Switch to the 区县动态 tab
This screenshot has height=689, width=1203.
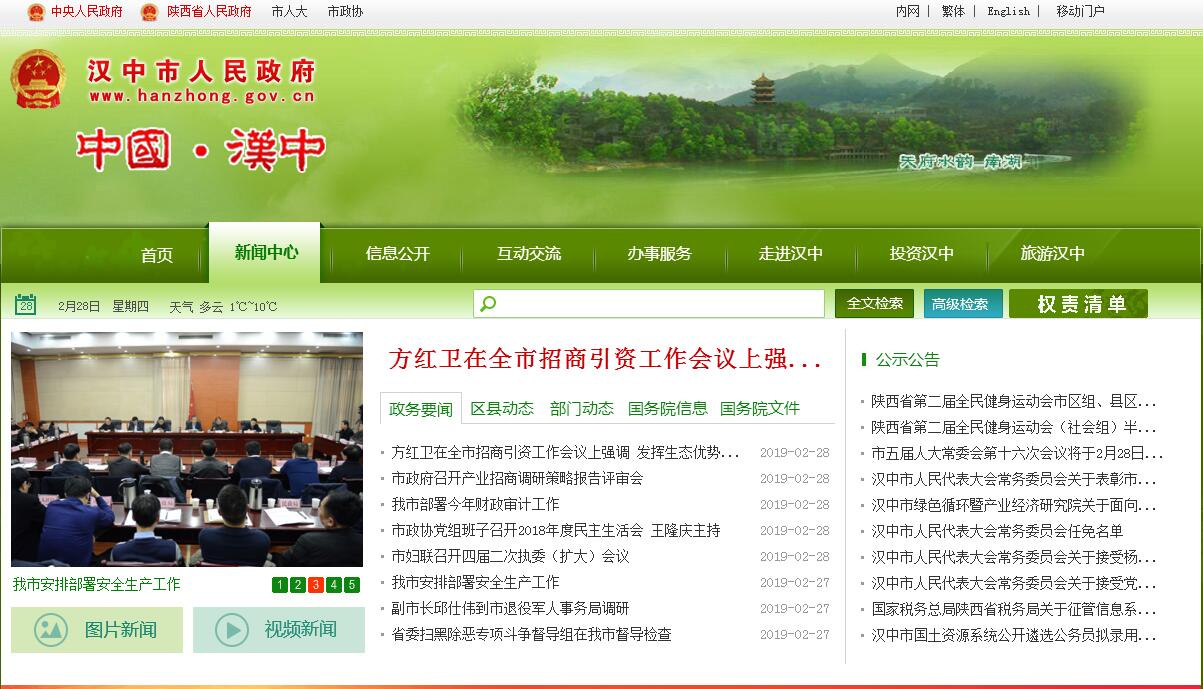[x=502, y=408]
